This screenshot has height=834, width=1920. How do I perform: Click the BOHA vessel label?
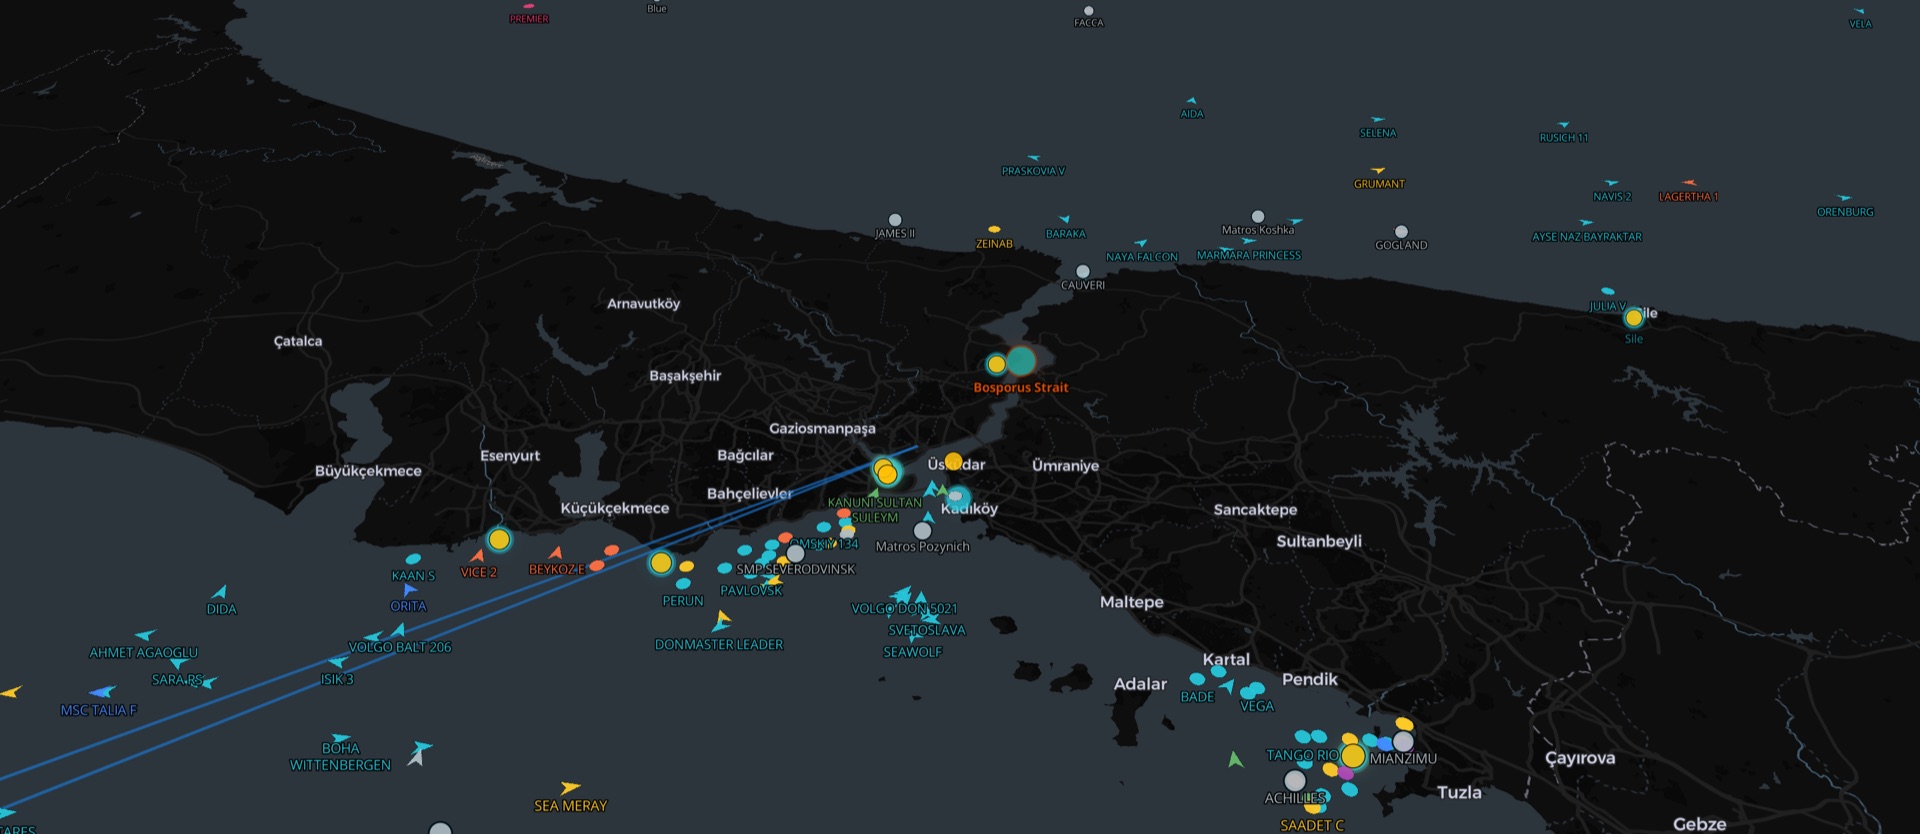pyautogui.click(x=341, y=748)
